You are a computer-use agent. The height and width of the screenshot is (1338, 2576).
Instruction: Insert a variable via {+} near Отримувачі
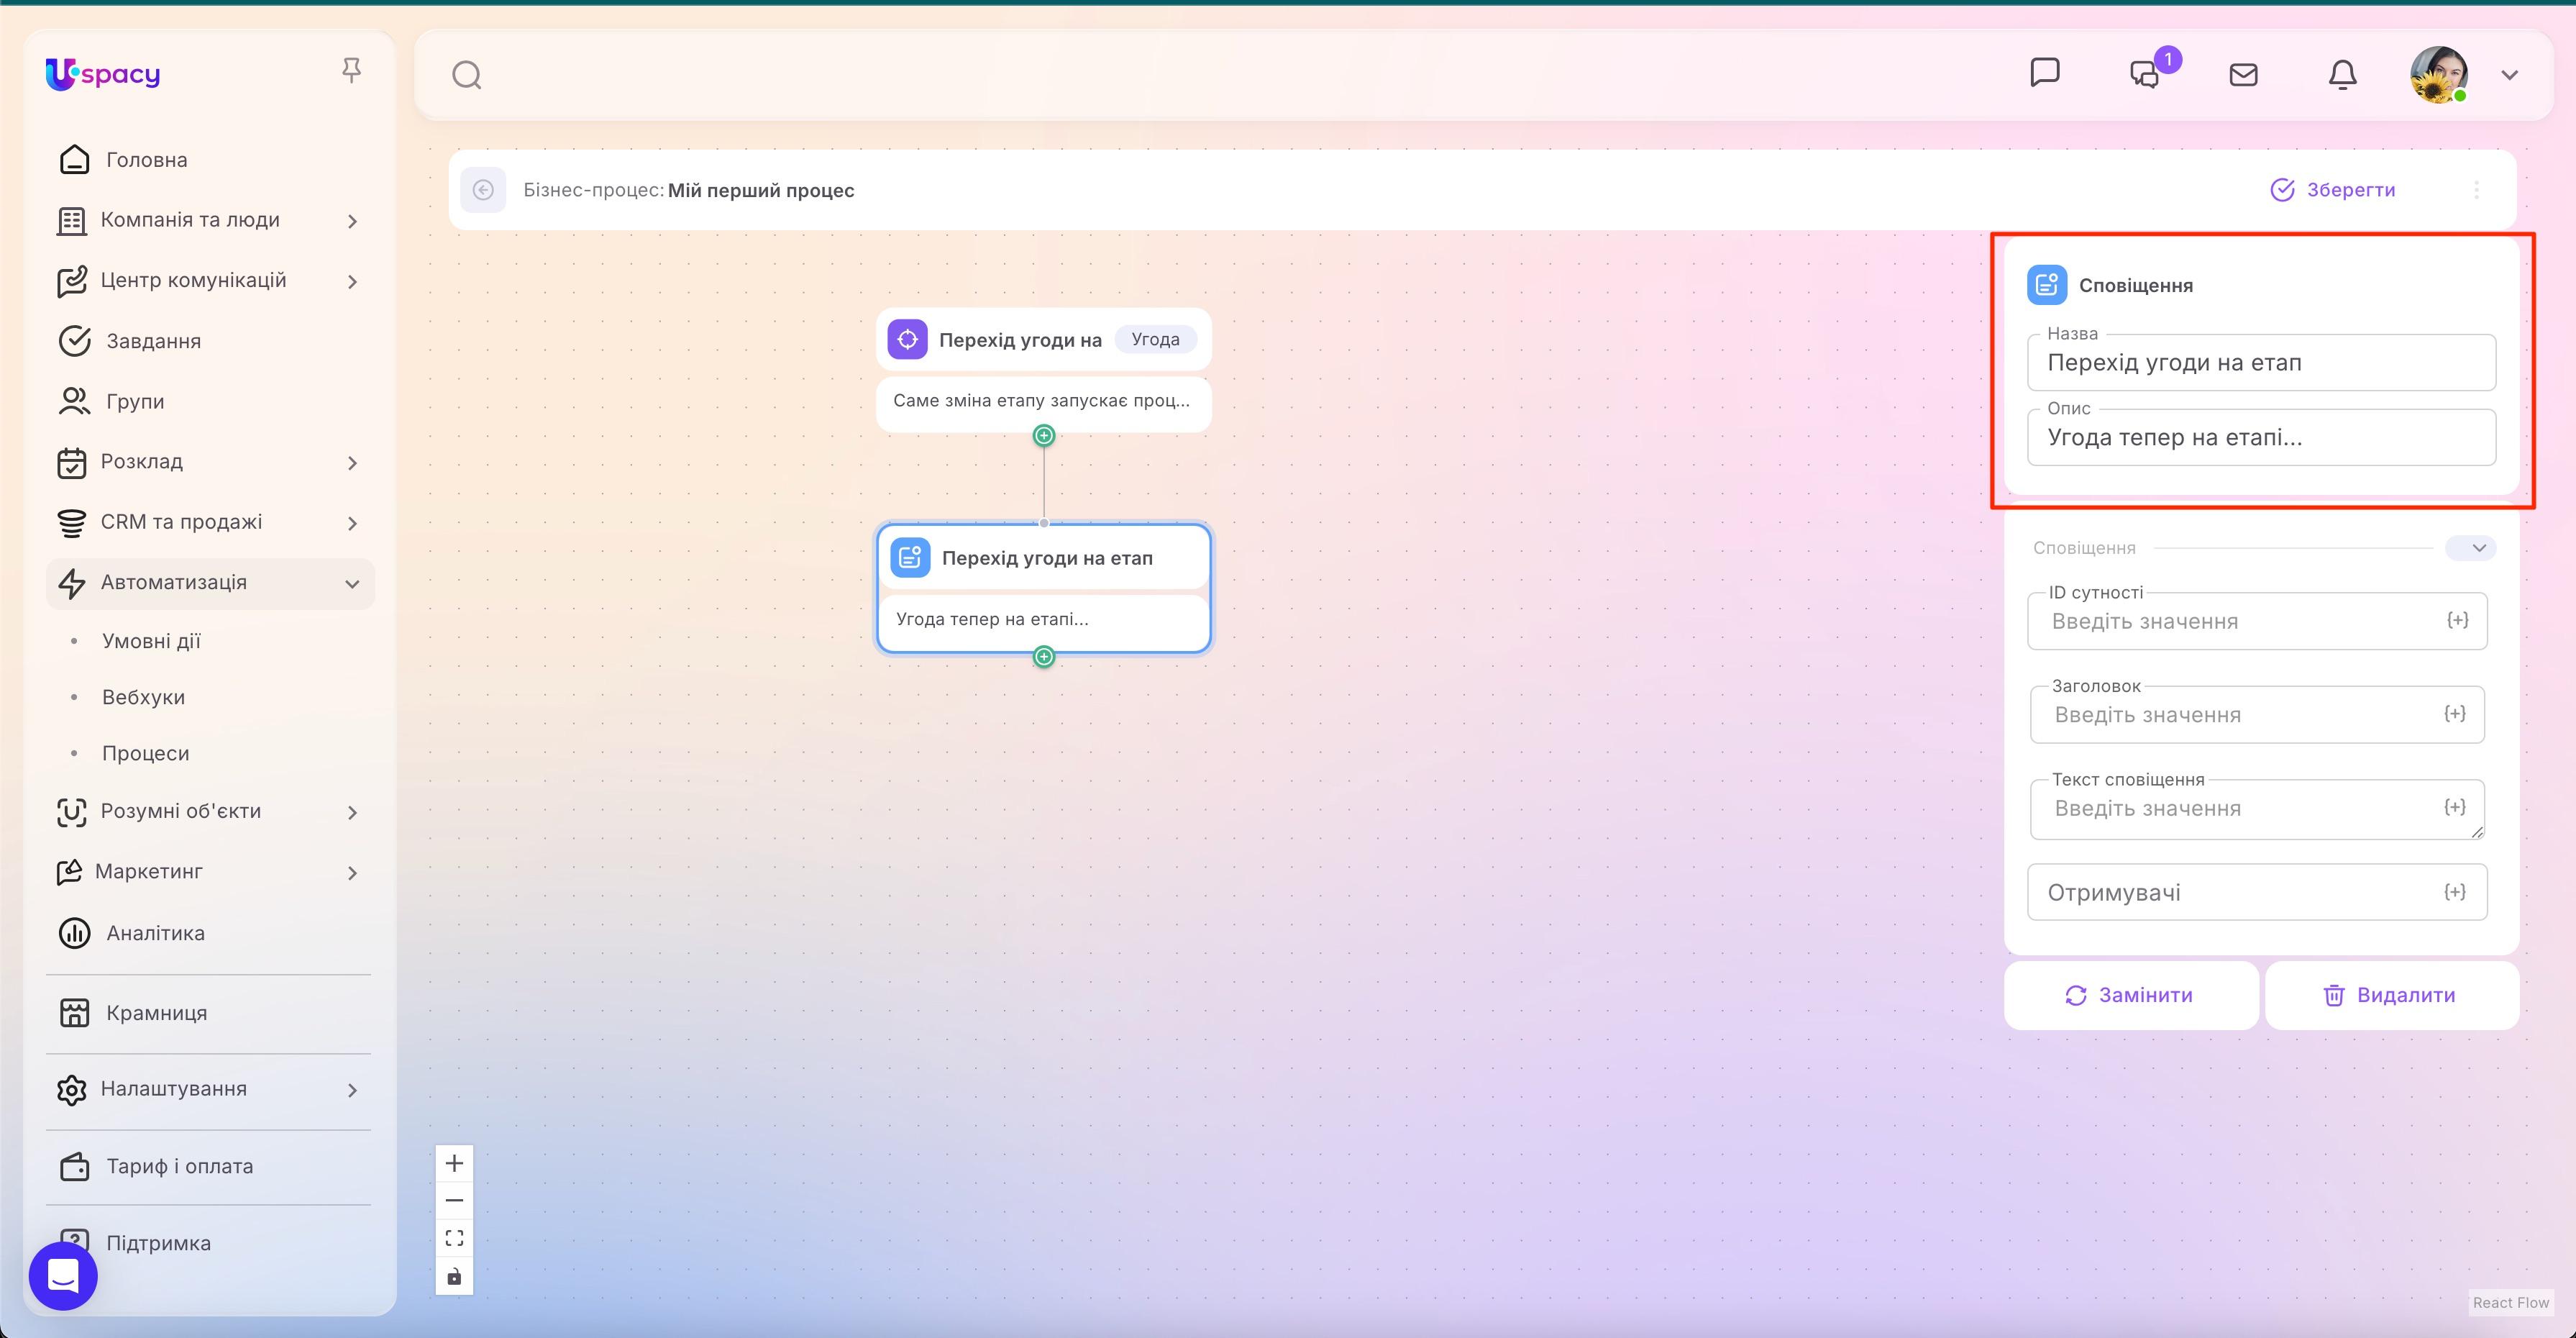coord(2456,891)
